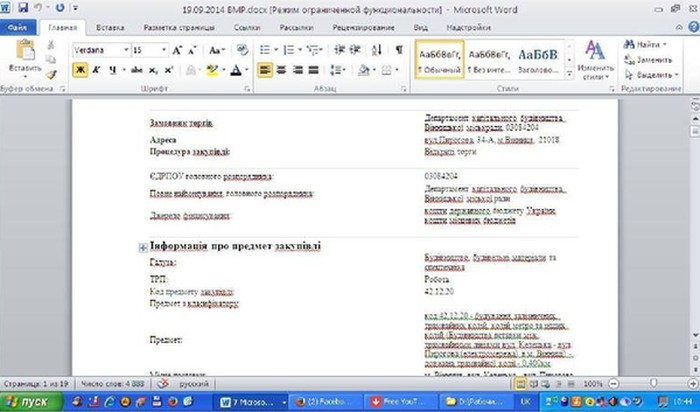Image resolution: width=700 pixels, height=412 pixels.
Task: Select Align Left paragraph alignment
Action: tap(265, 70)
